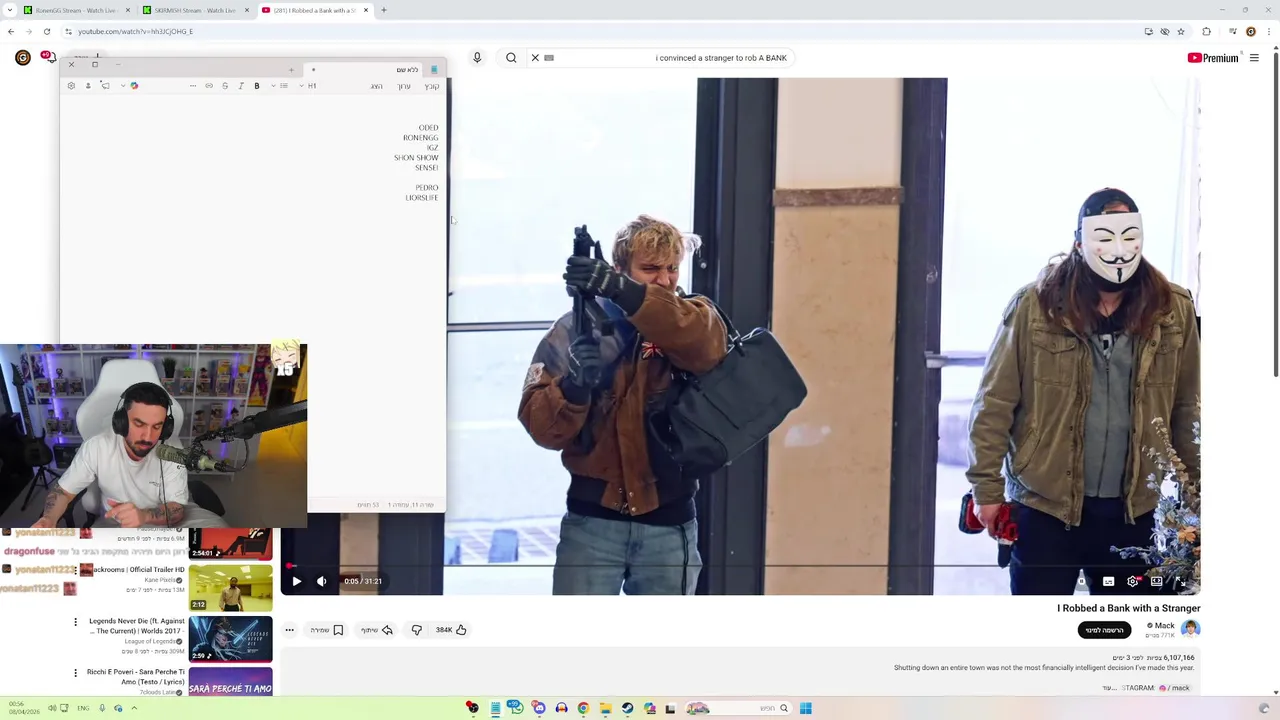The image size is (1280, 720).
Task: Share the video
Action: [377, 630]
